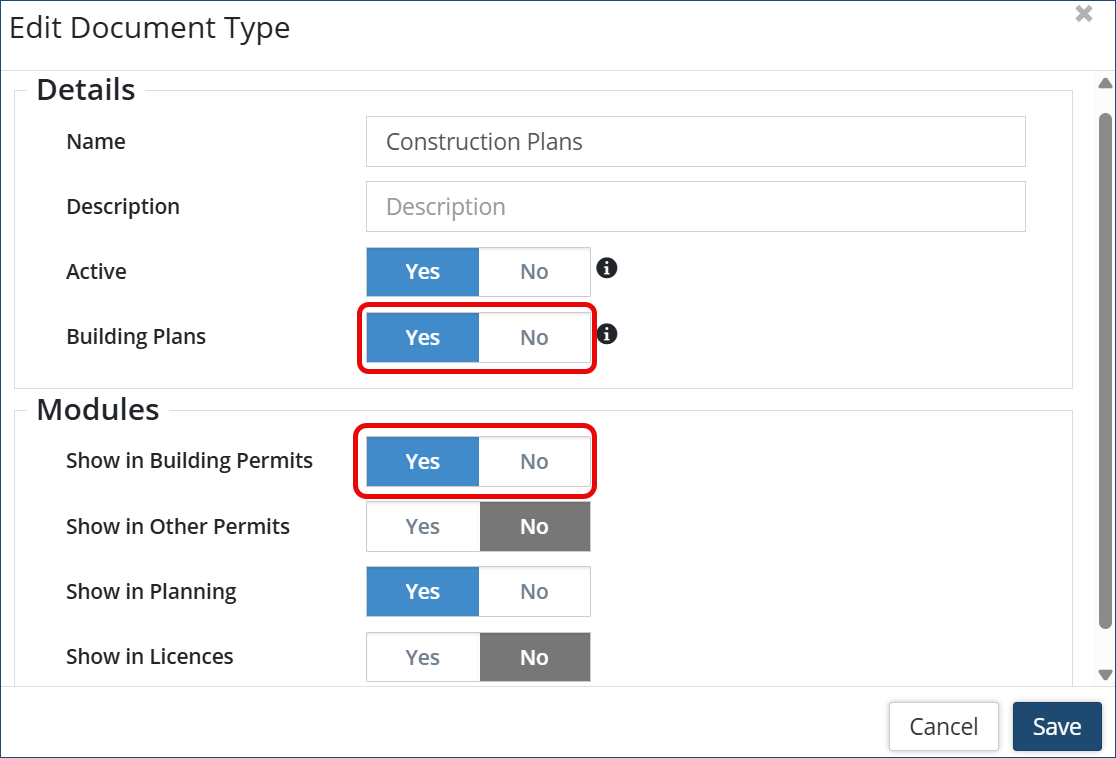Click info icon next to Active toggle
1116x758 pixels.
click(x=606, y=268)
